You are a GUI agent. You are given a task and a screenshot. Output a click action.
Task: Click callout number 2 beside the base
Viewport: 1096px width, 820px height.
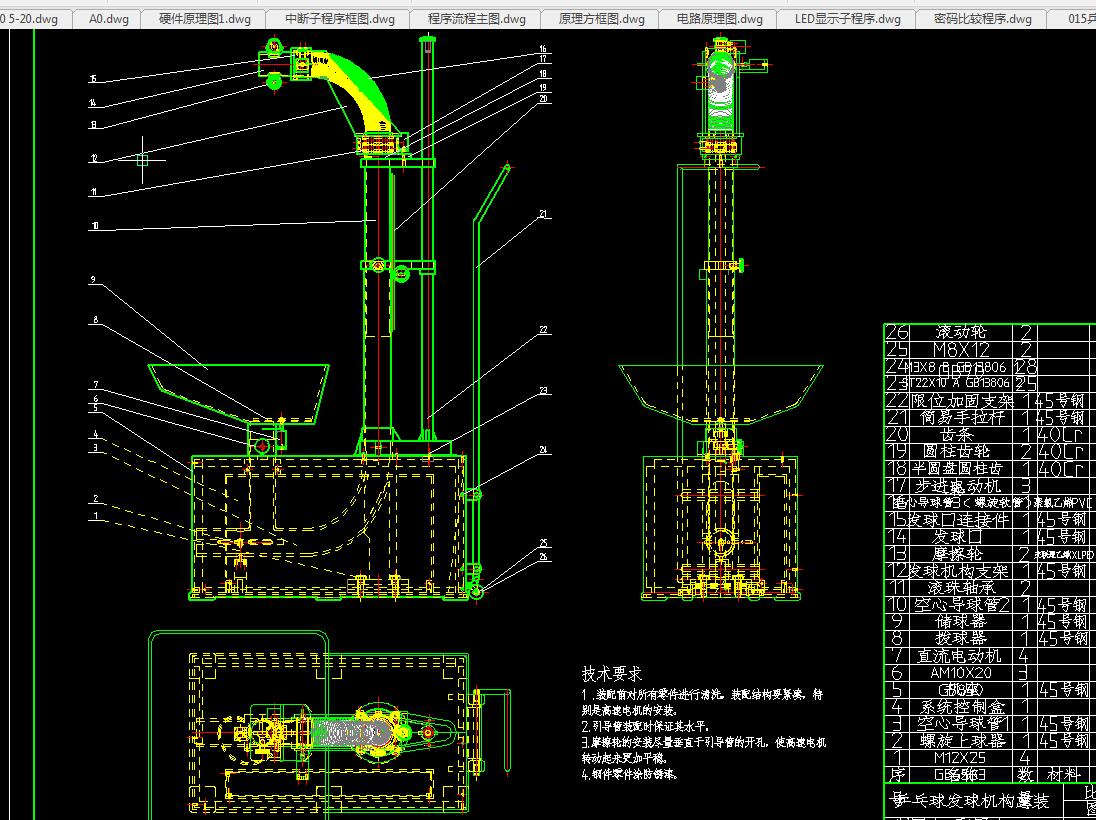[96, 499]
